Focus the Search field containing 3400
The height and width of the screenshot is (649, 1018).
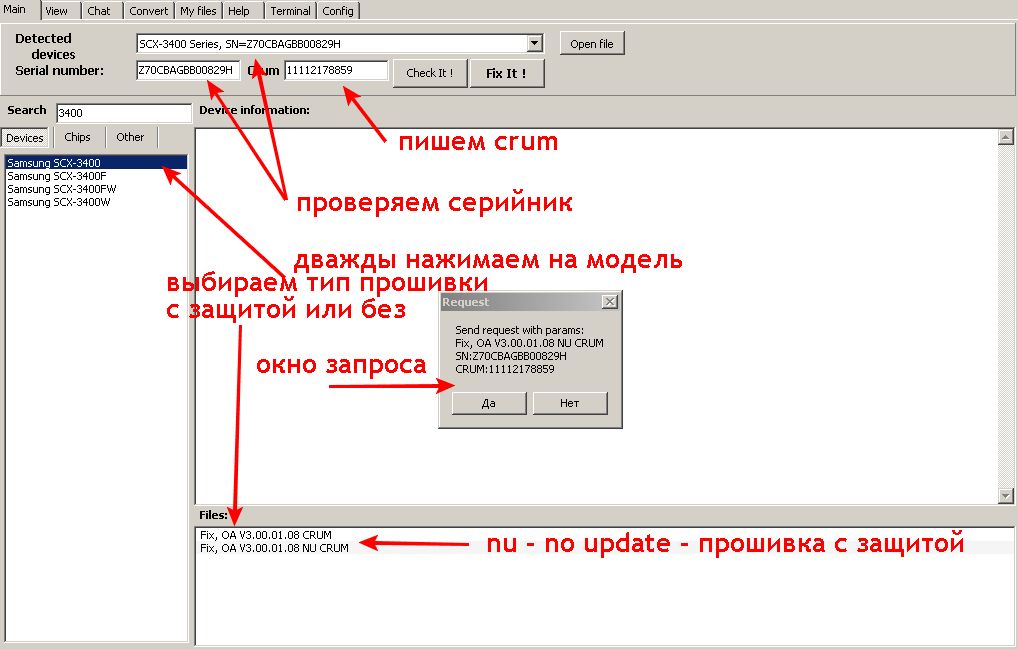123,113
